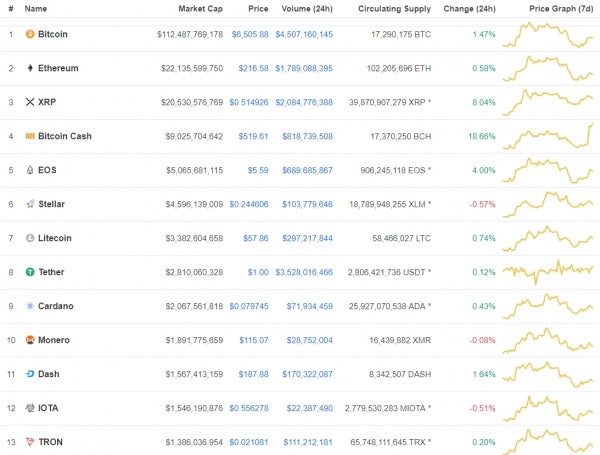Click the TRON red logo icon

[30, 442]
